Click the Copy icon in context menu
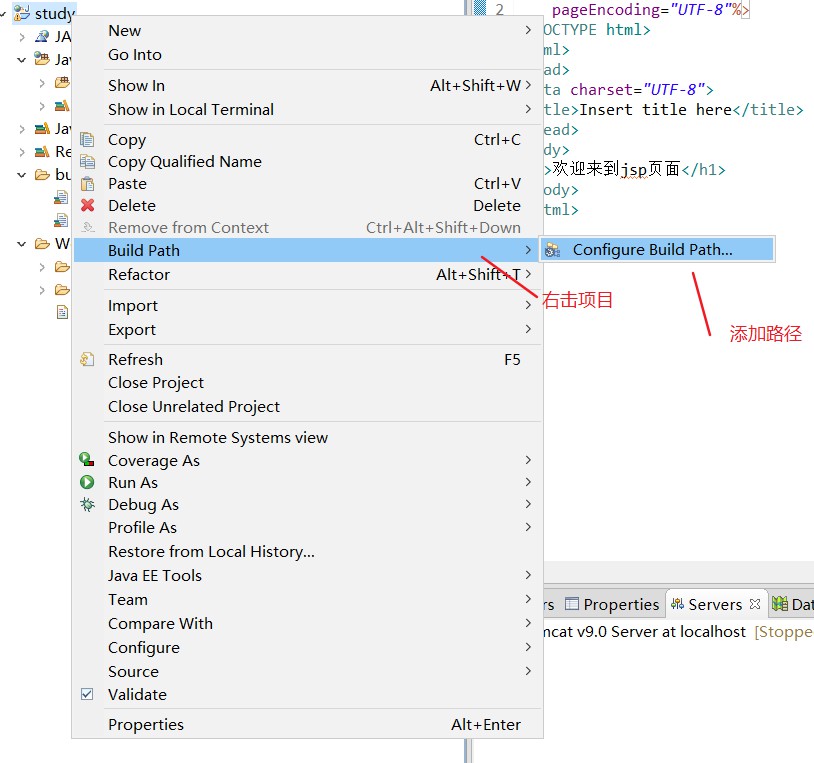The height and width of the screenshot is (763, 814). click(x=87, y=140)
